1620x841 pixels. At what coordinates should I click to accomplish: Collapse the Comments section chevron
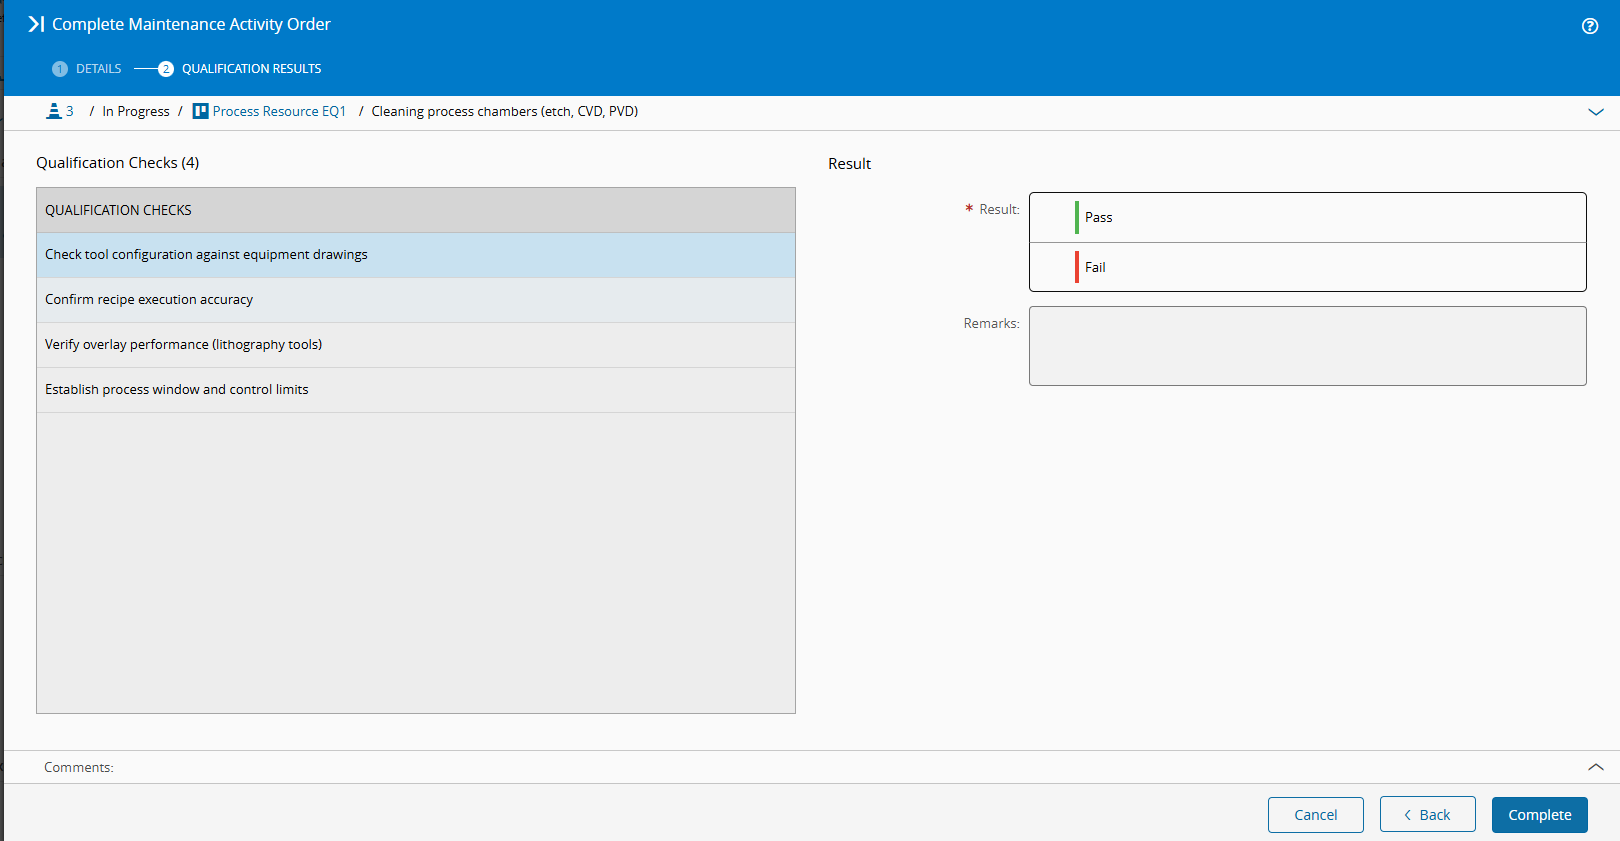(1595, 767)
